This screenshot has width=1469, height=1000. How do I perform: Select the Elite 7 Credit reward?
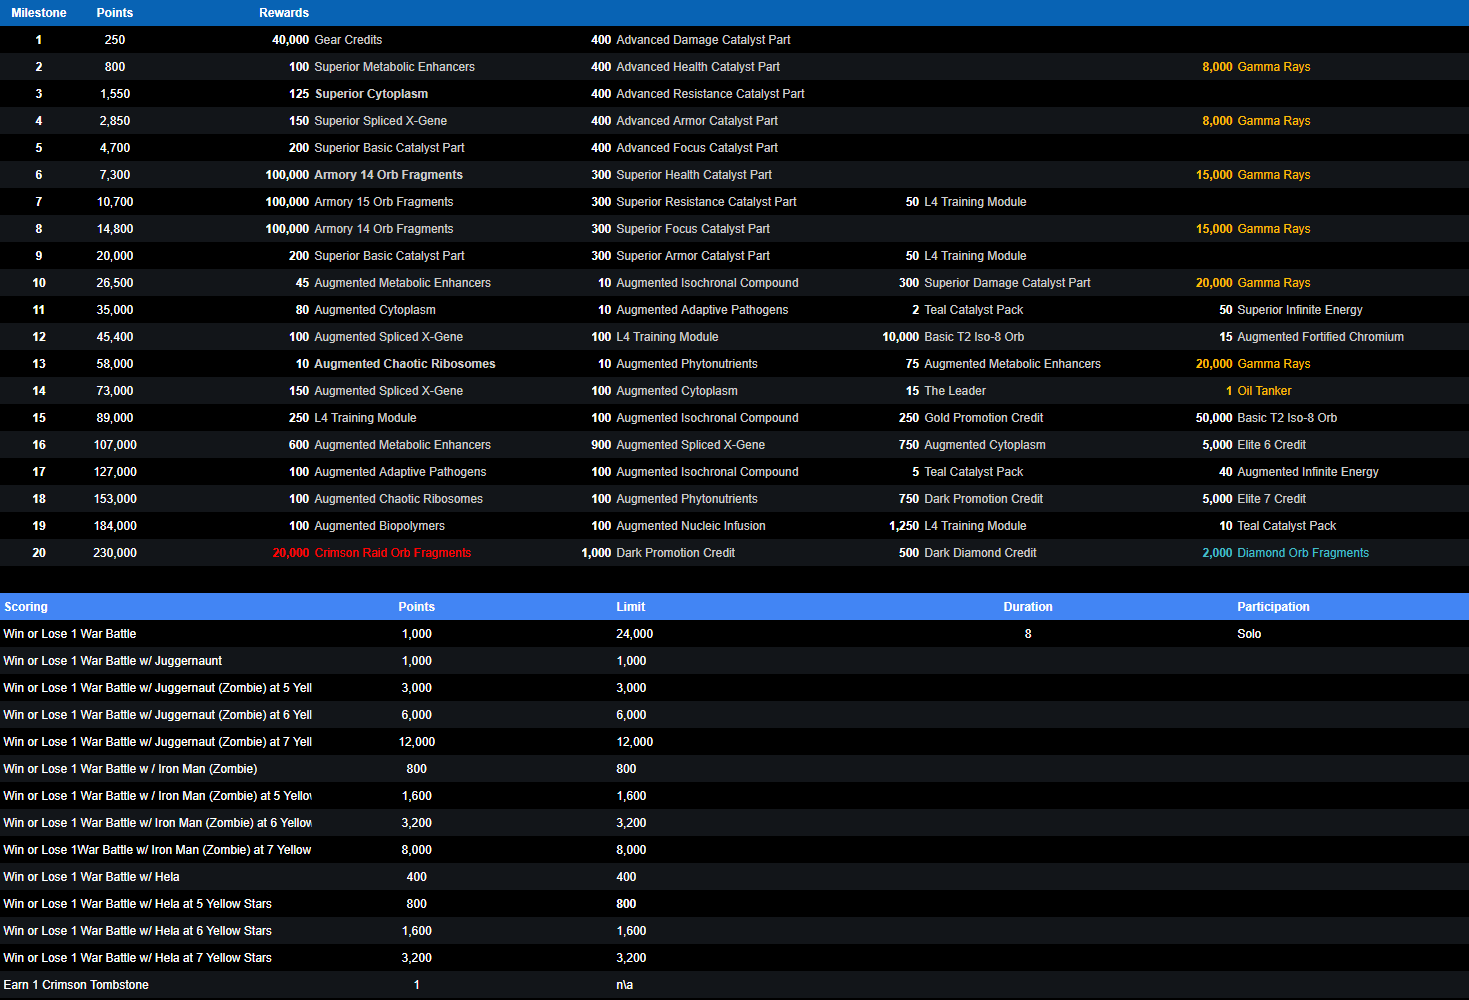(x=1271, y=499)
